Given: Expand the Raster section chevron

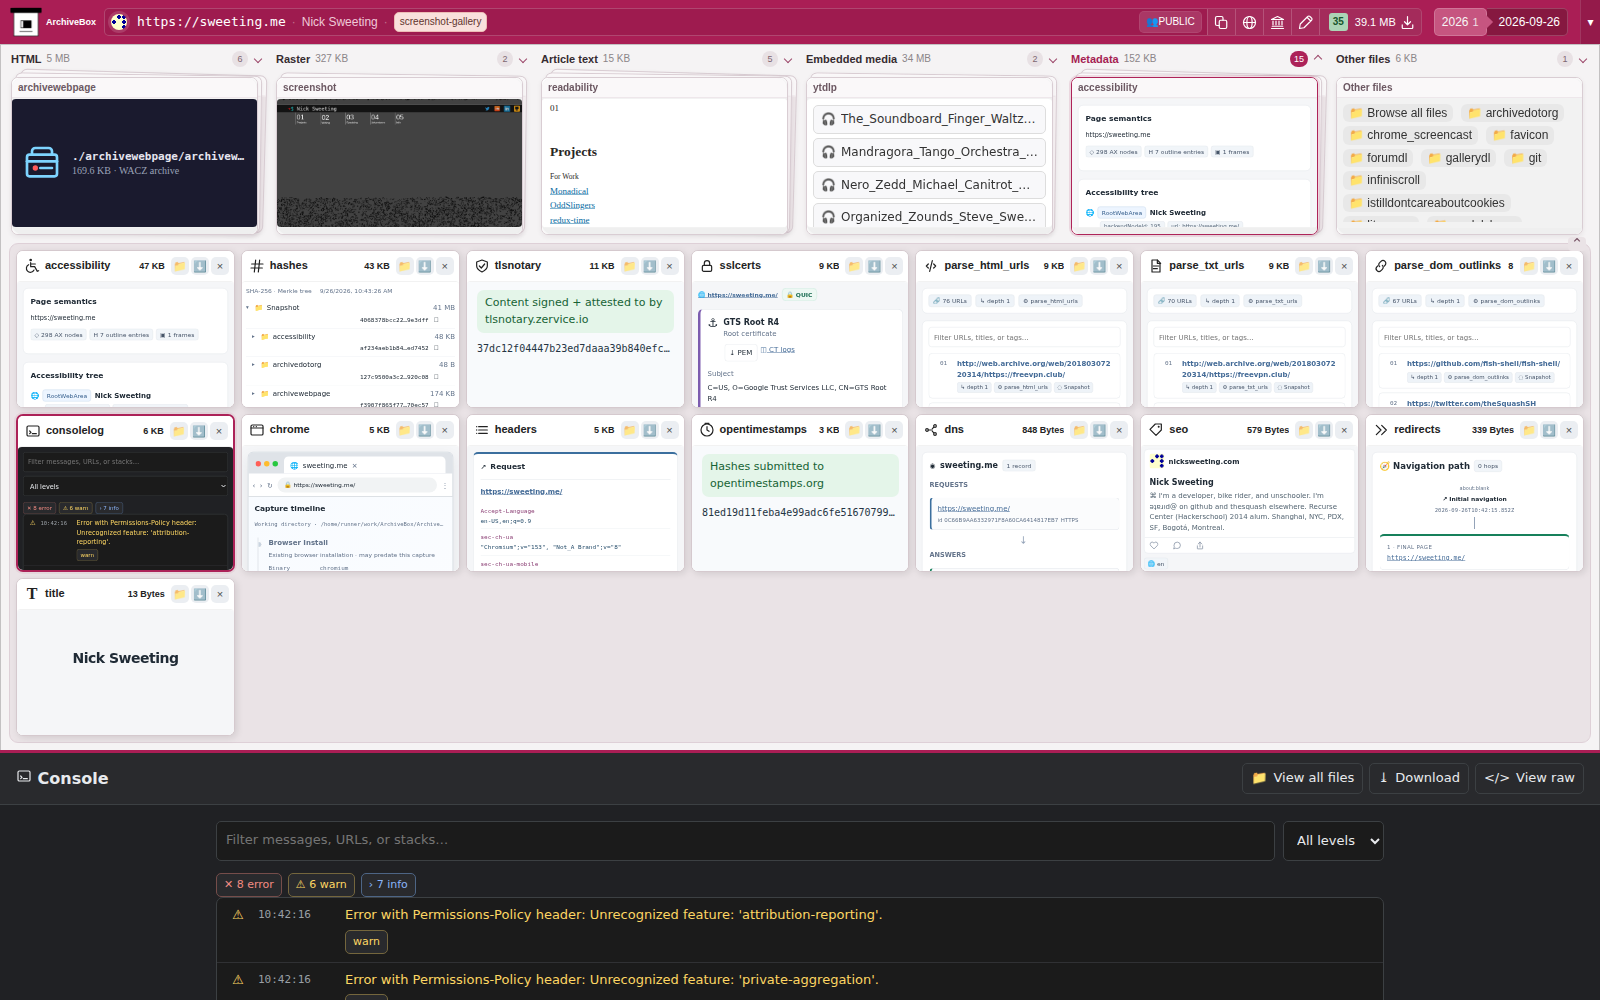Looking at the screenshot, I should 523,60.
